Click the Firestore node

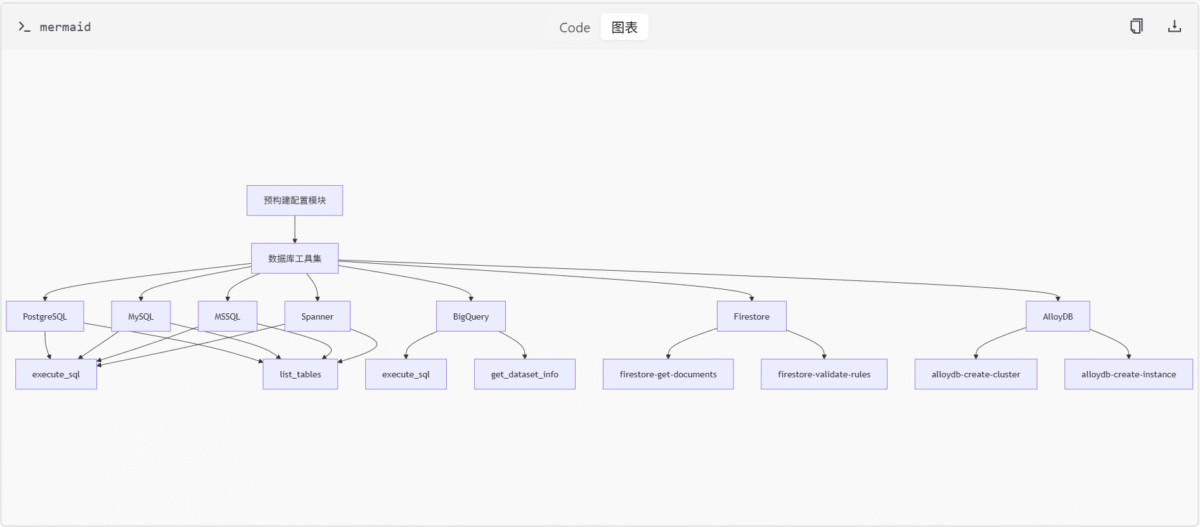(x=752, y=316)
